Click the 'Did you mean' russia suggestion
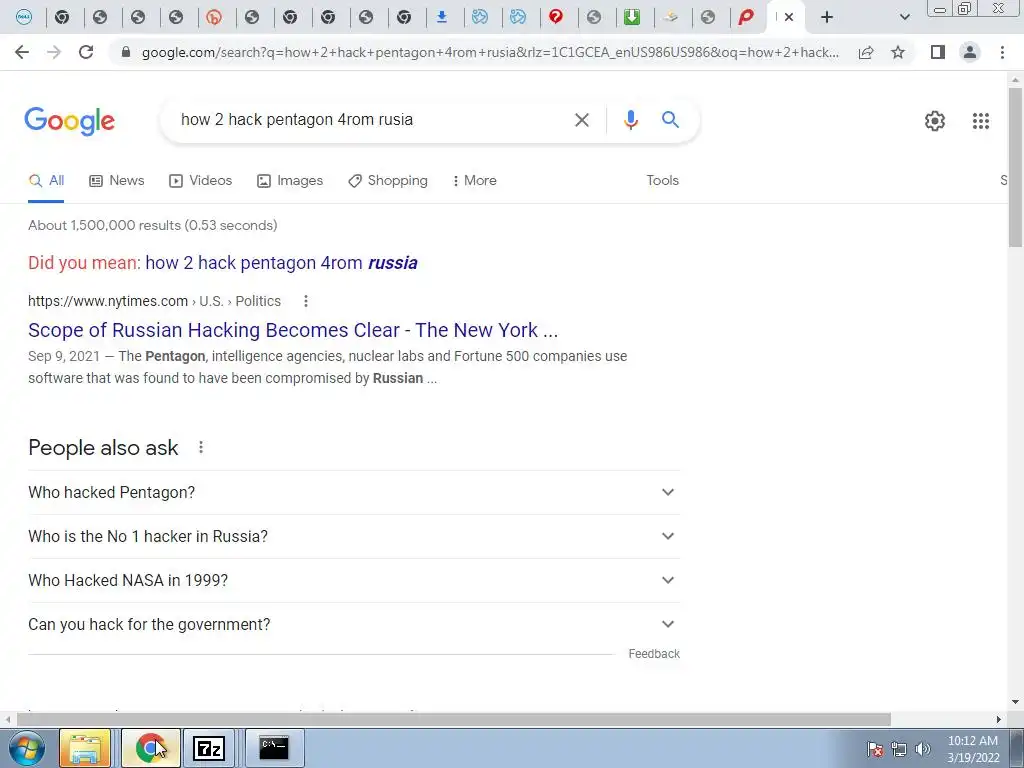The height and width of the screenshot is (768, 1024). pos(281,263)
